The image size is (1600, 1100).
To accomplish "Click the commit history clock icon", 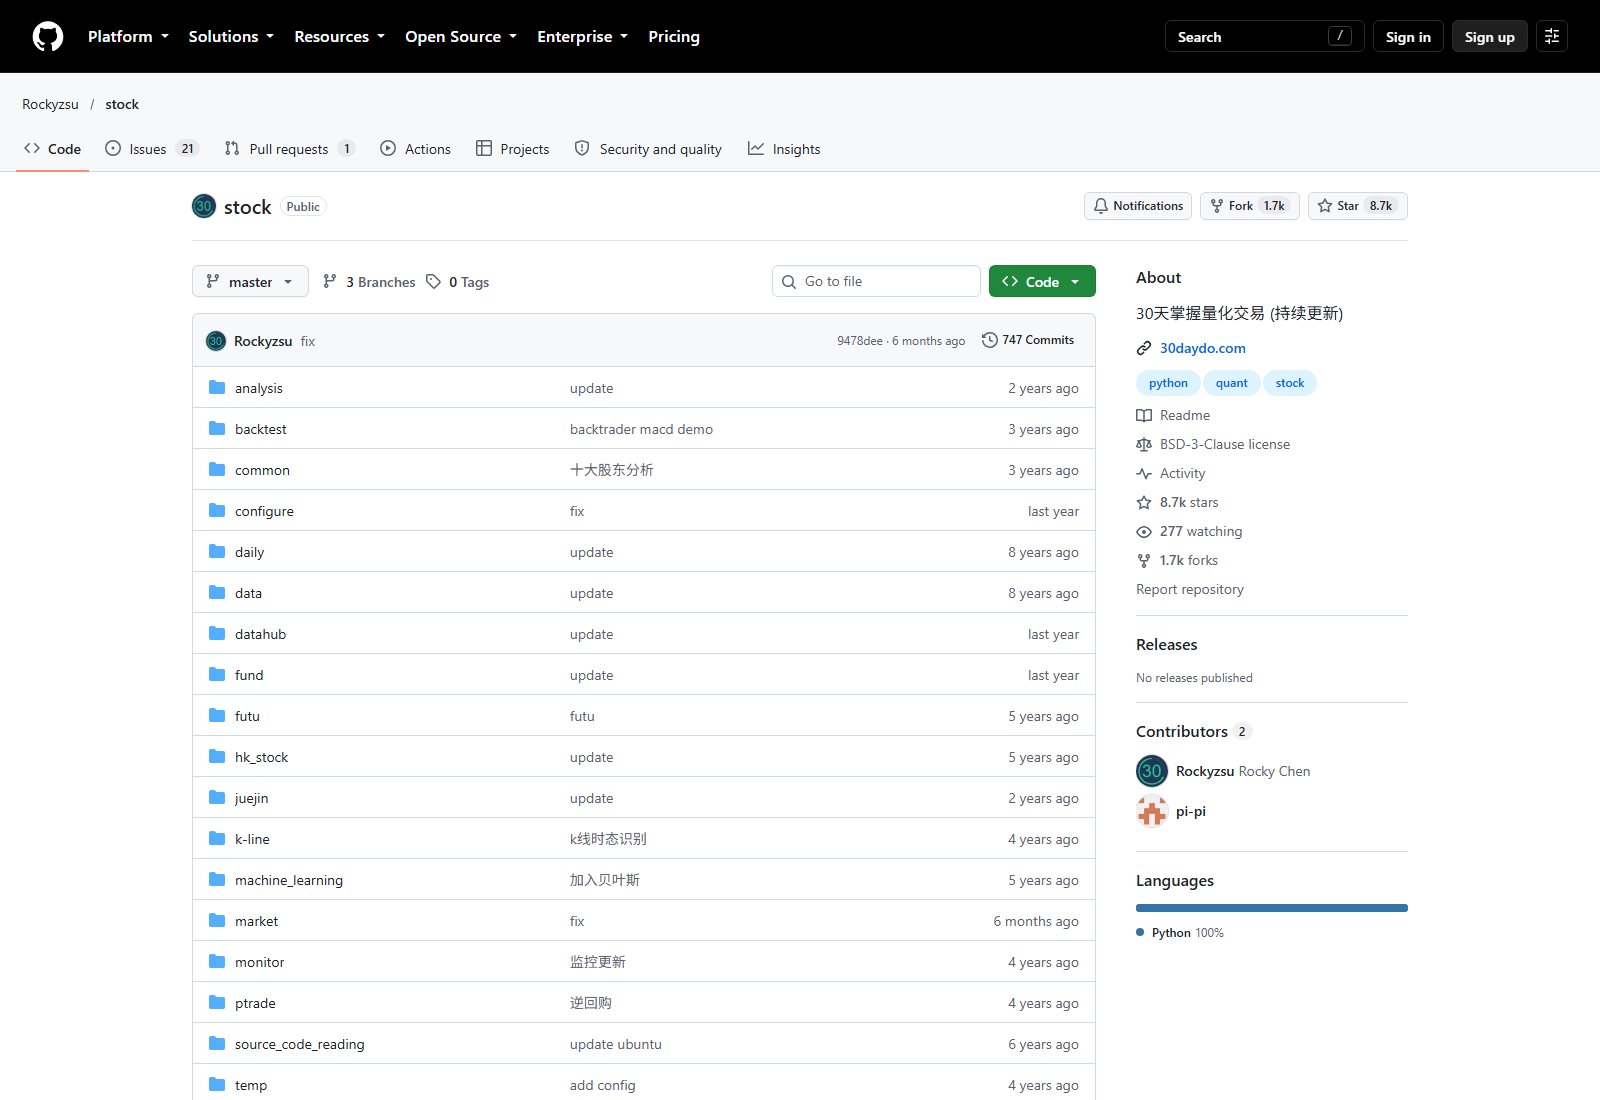I will pyautogui.click(x=989, y=340).
